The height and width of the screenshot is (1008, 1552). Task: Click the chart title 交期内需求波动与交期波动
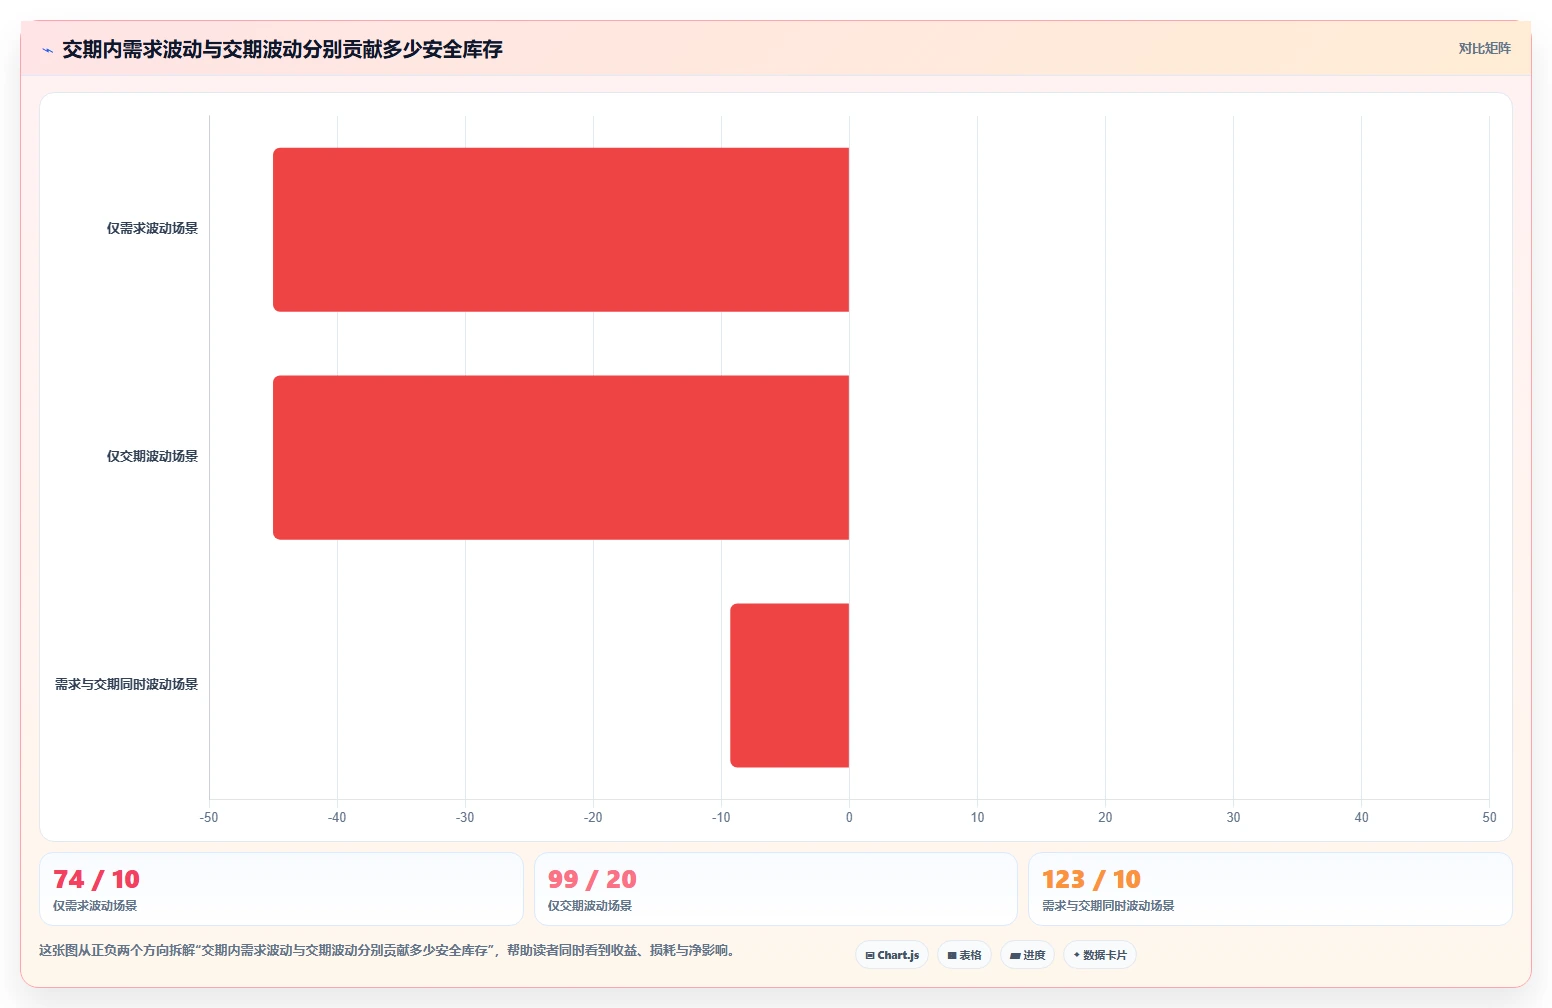click(282, 49)
